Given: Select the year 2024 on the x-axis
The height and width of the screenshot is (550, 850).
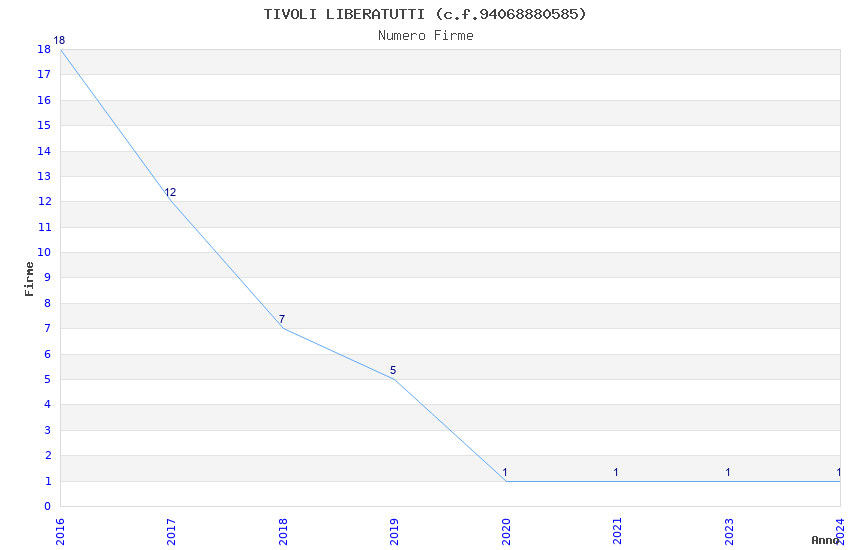Looking at the screenshot, I should point(840,531).
